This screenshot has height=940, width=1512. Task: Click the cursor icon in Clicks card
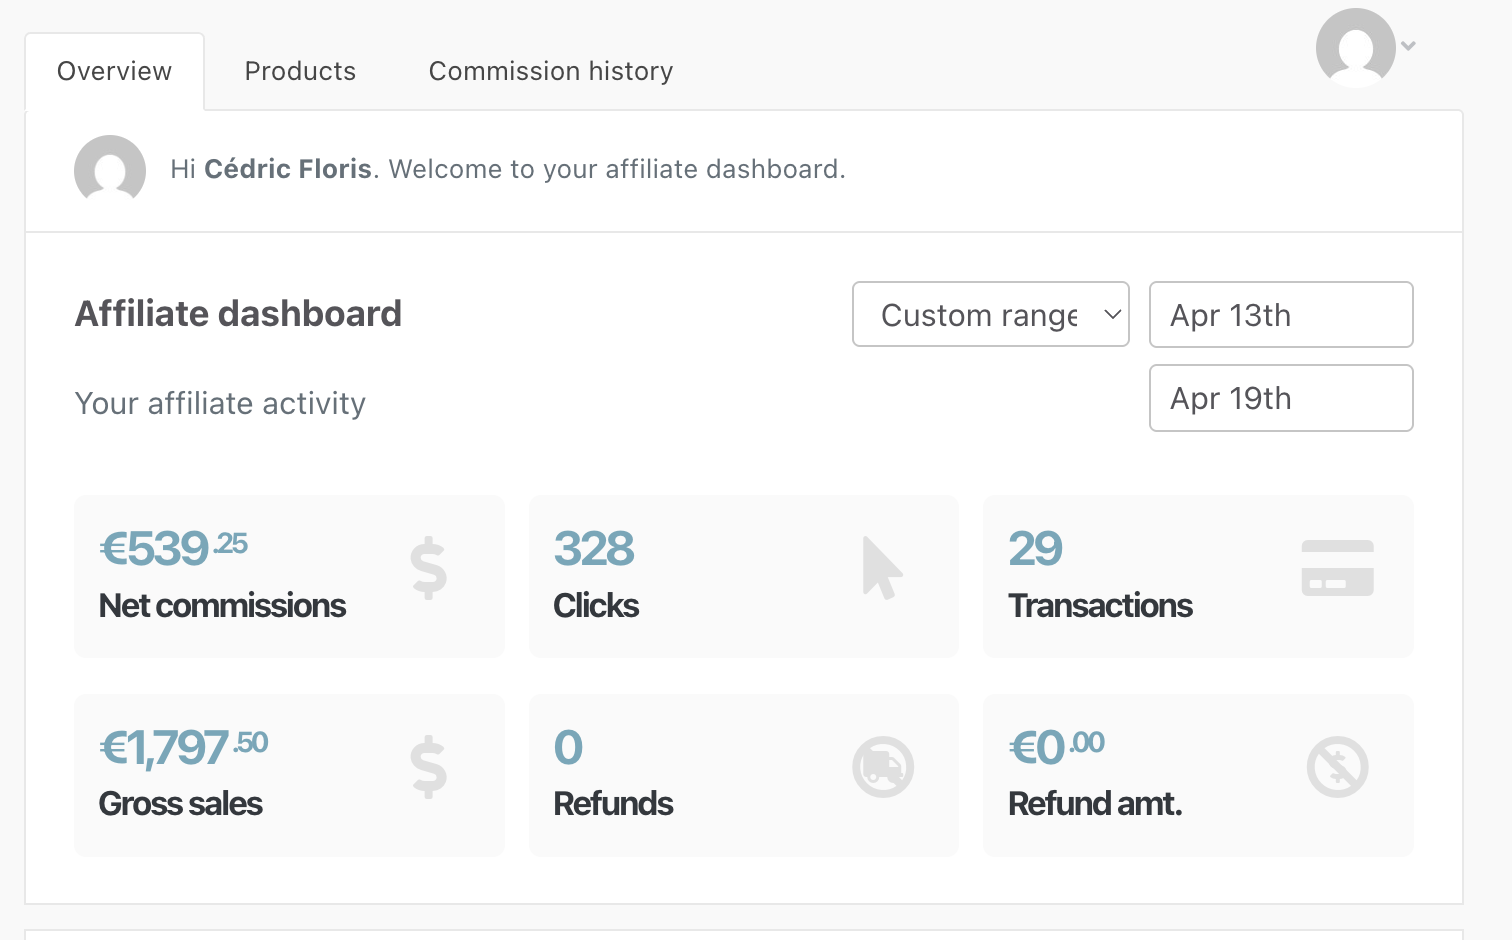pos(881,568)
